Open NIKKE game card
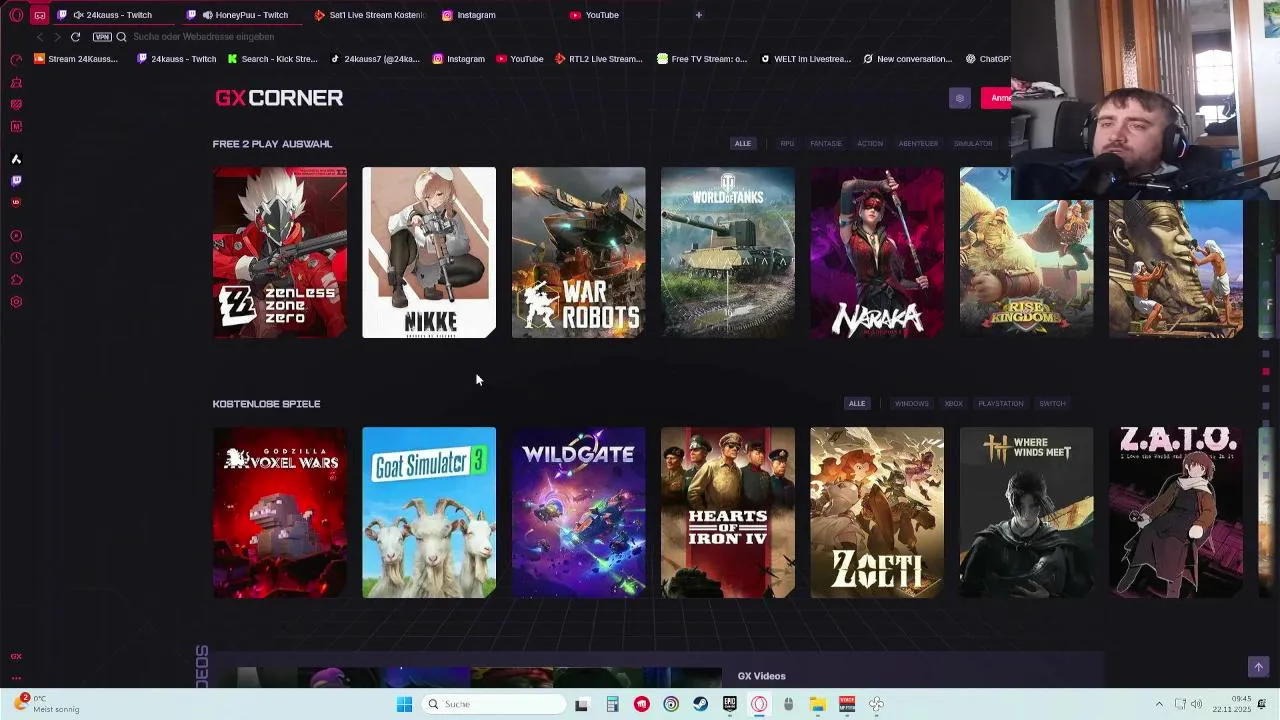Viewport: 1280px width, 720px height. 429,252
